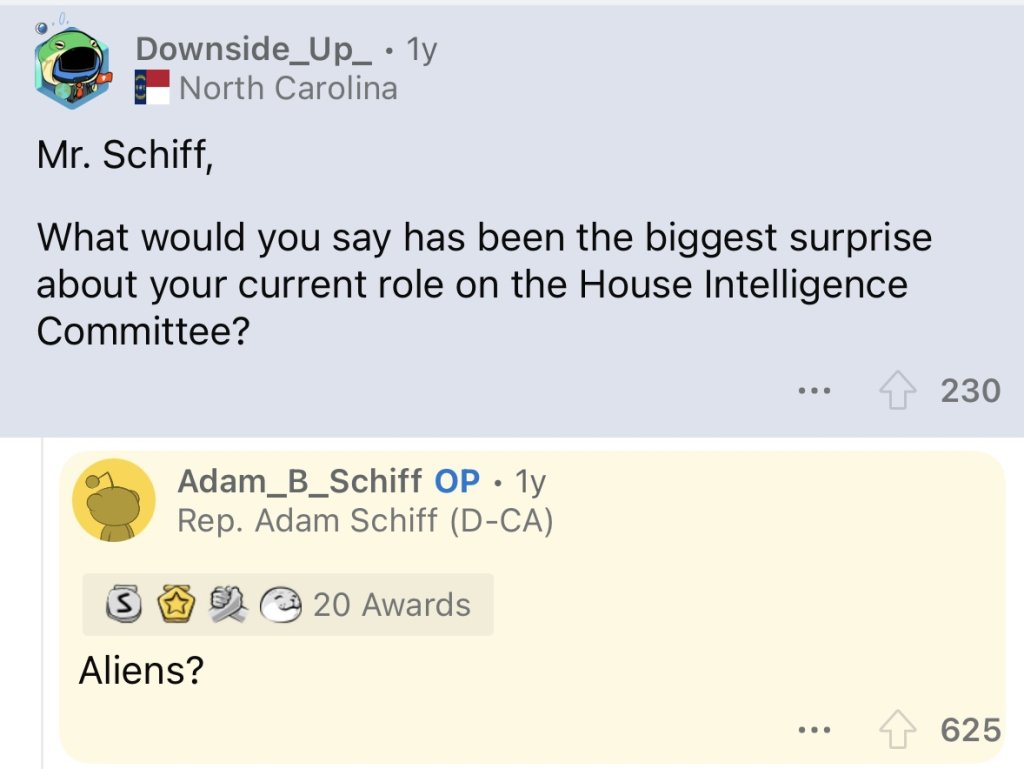
Task: Click the North Carolina flag flair icon
Action: [x=153, y=88]
